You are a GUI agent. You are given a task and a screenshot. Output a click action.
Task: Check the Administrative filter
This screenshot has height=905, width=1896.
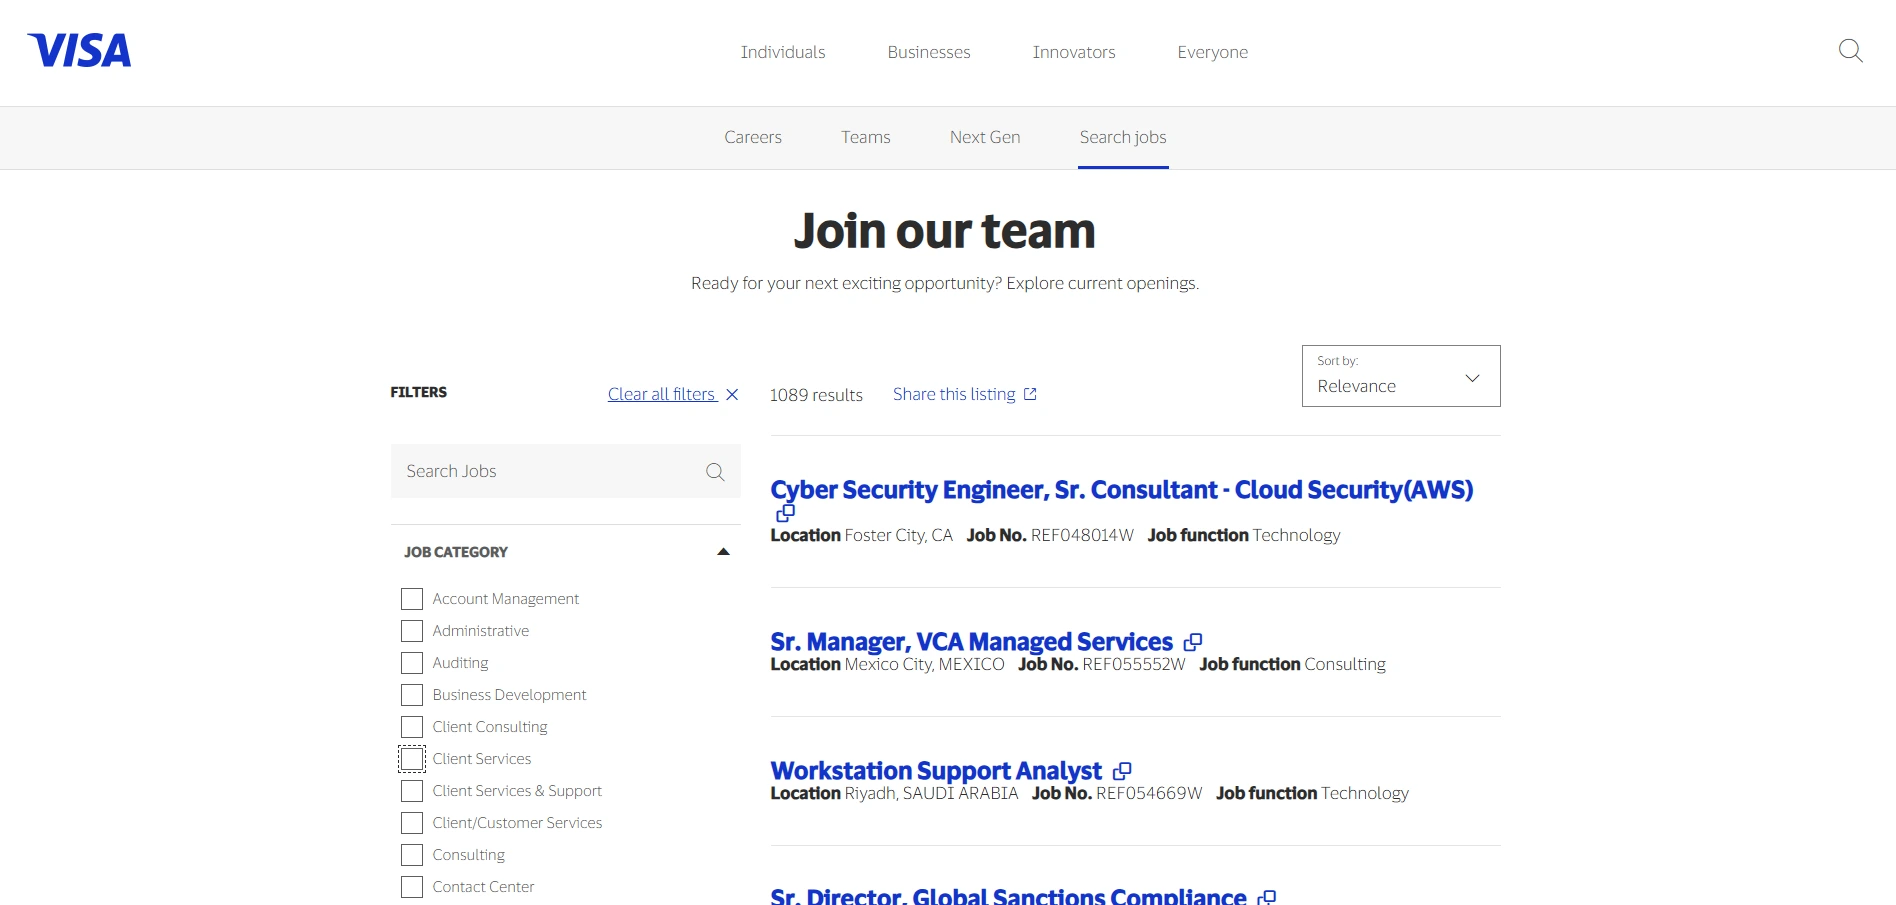click(412, 631)
